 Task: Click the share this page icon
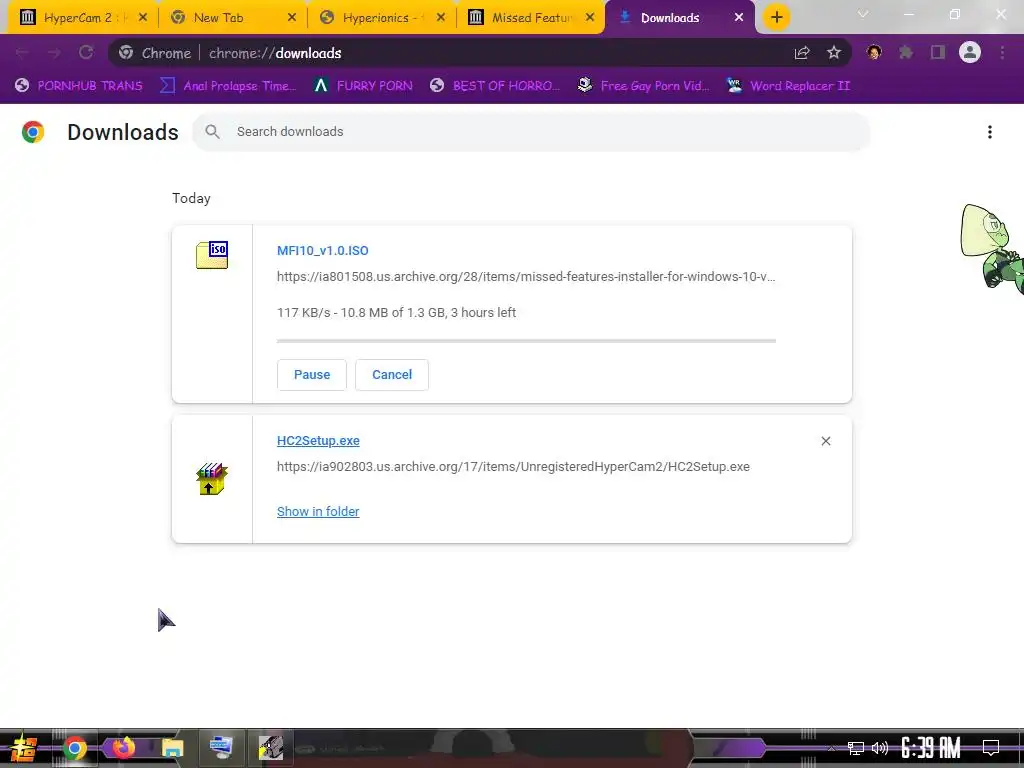click(802, 53)
